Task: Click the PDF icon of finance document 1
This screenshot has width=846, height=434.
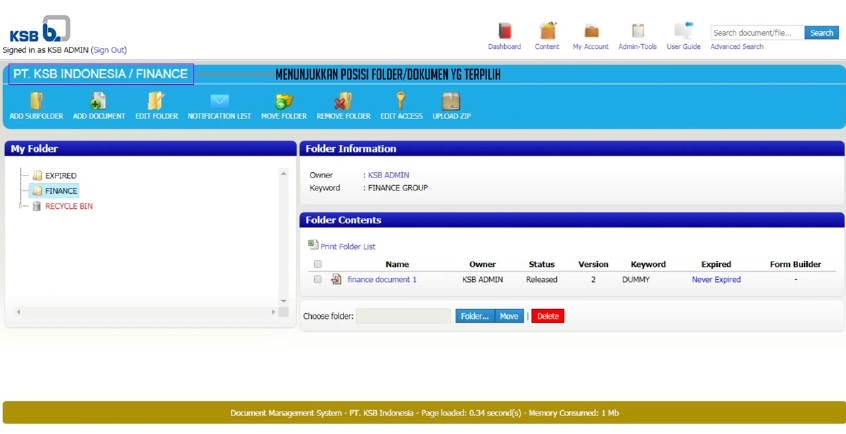Action: point(336,279)
